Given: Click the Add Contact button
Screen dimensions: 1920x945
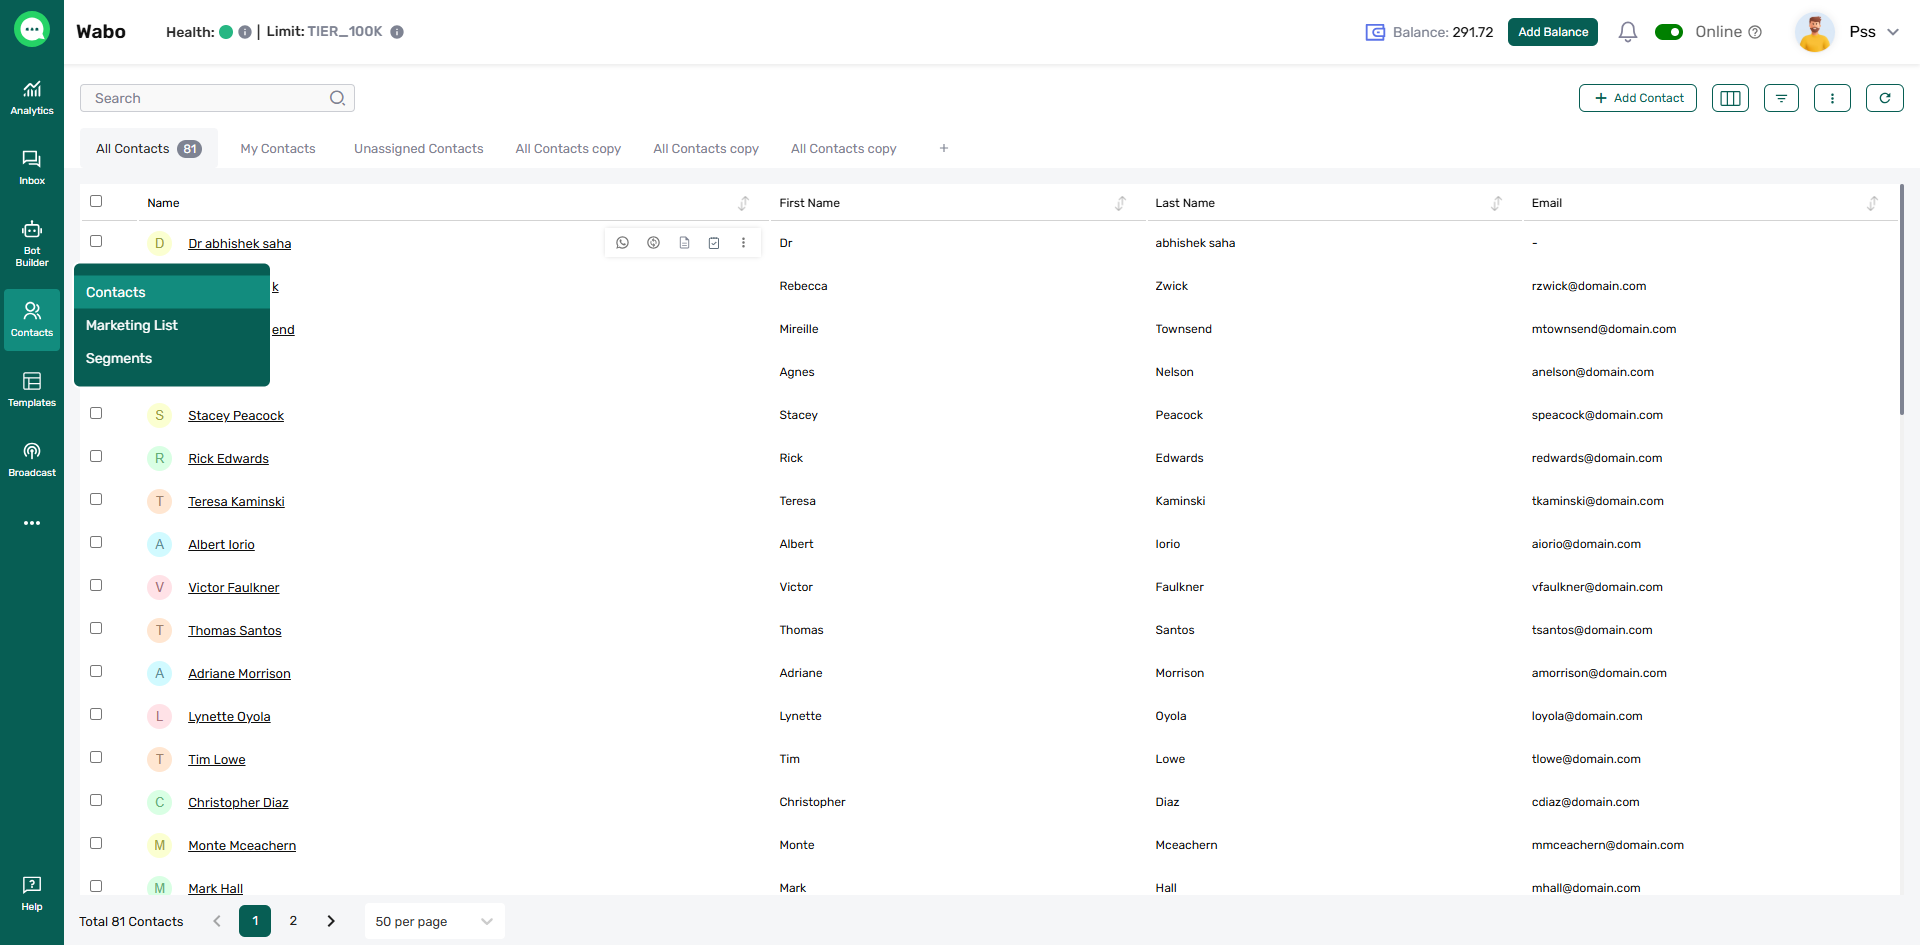Looking at the screenshot, I should click(1638, 98).
